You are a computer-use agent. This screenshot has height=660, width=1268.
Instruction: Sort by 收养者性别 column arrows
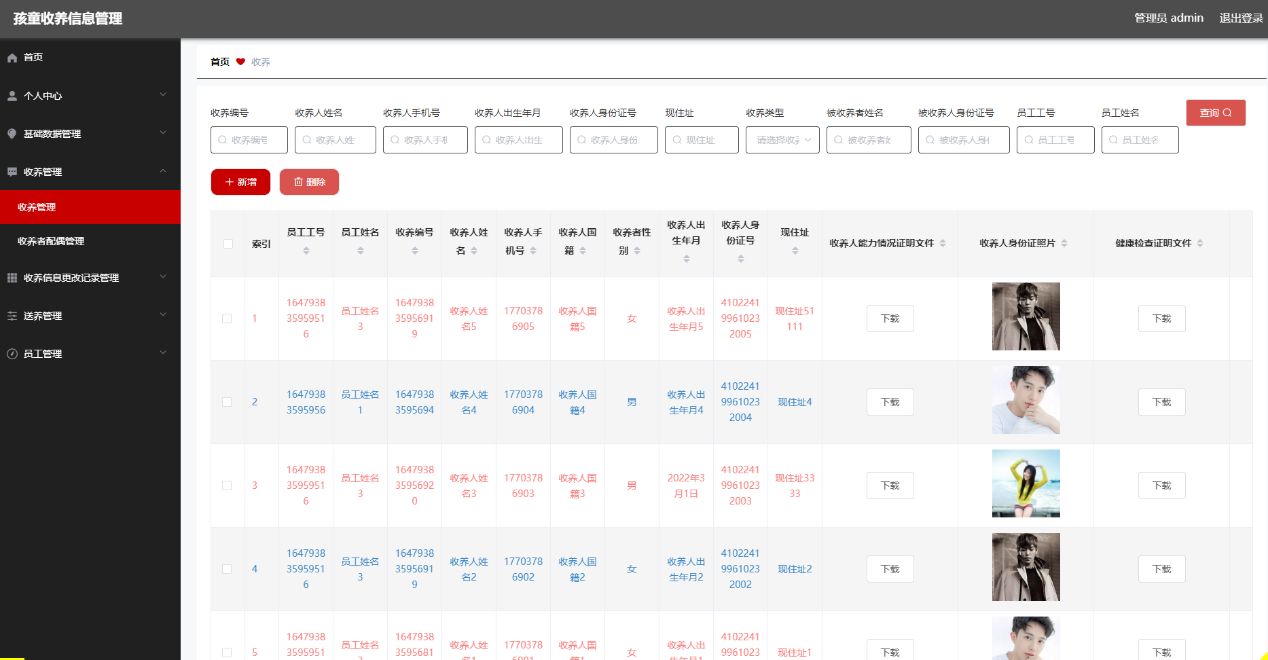636,251
